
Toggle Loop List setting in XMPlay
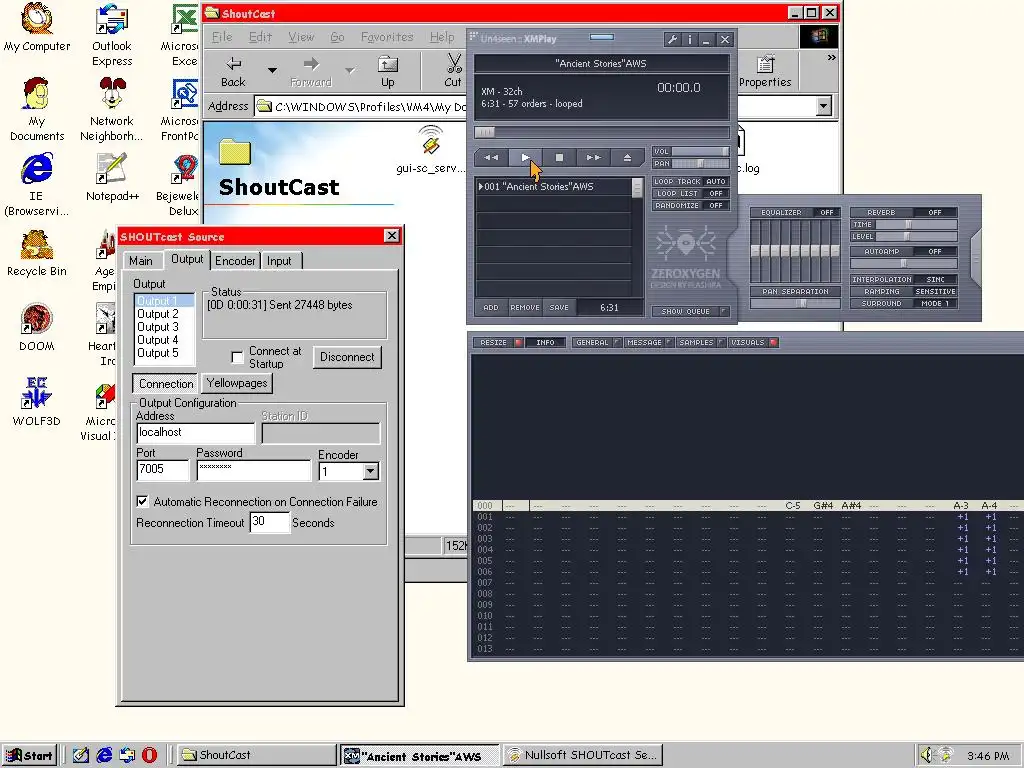coord(690,193)
